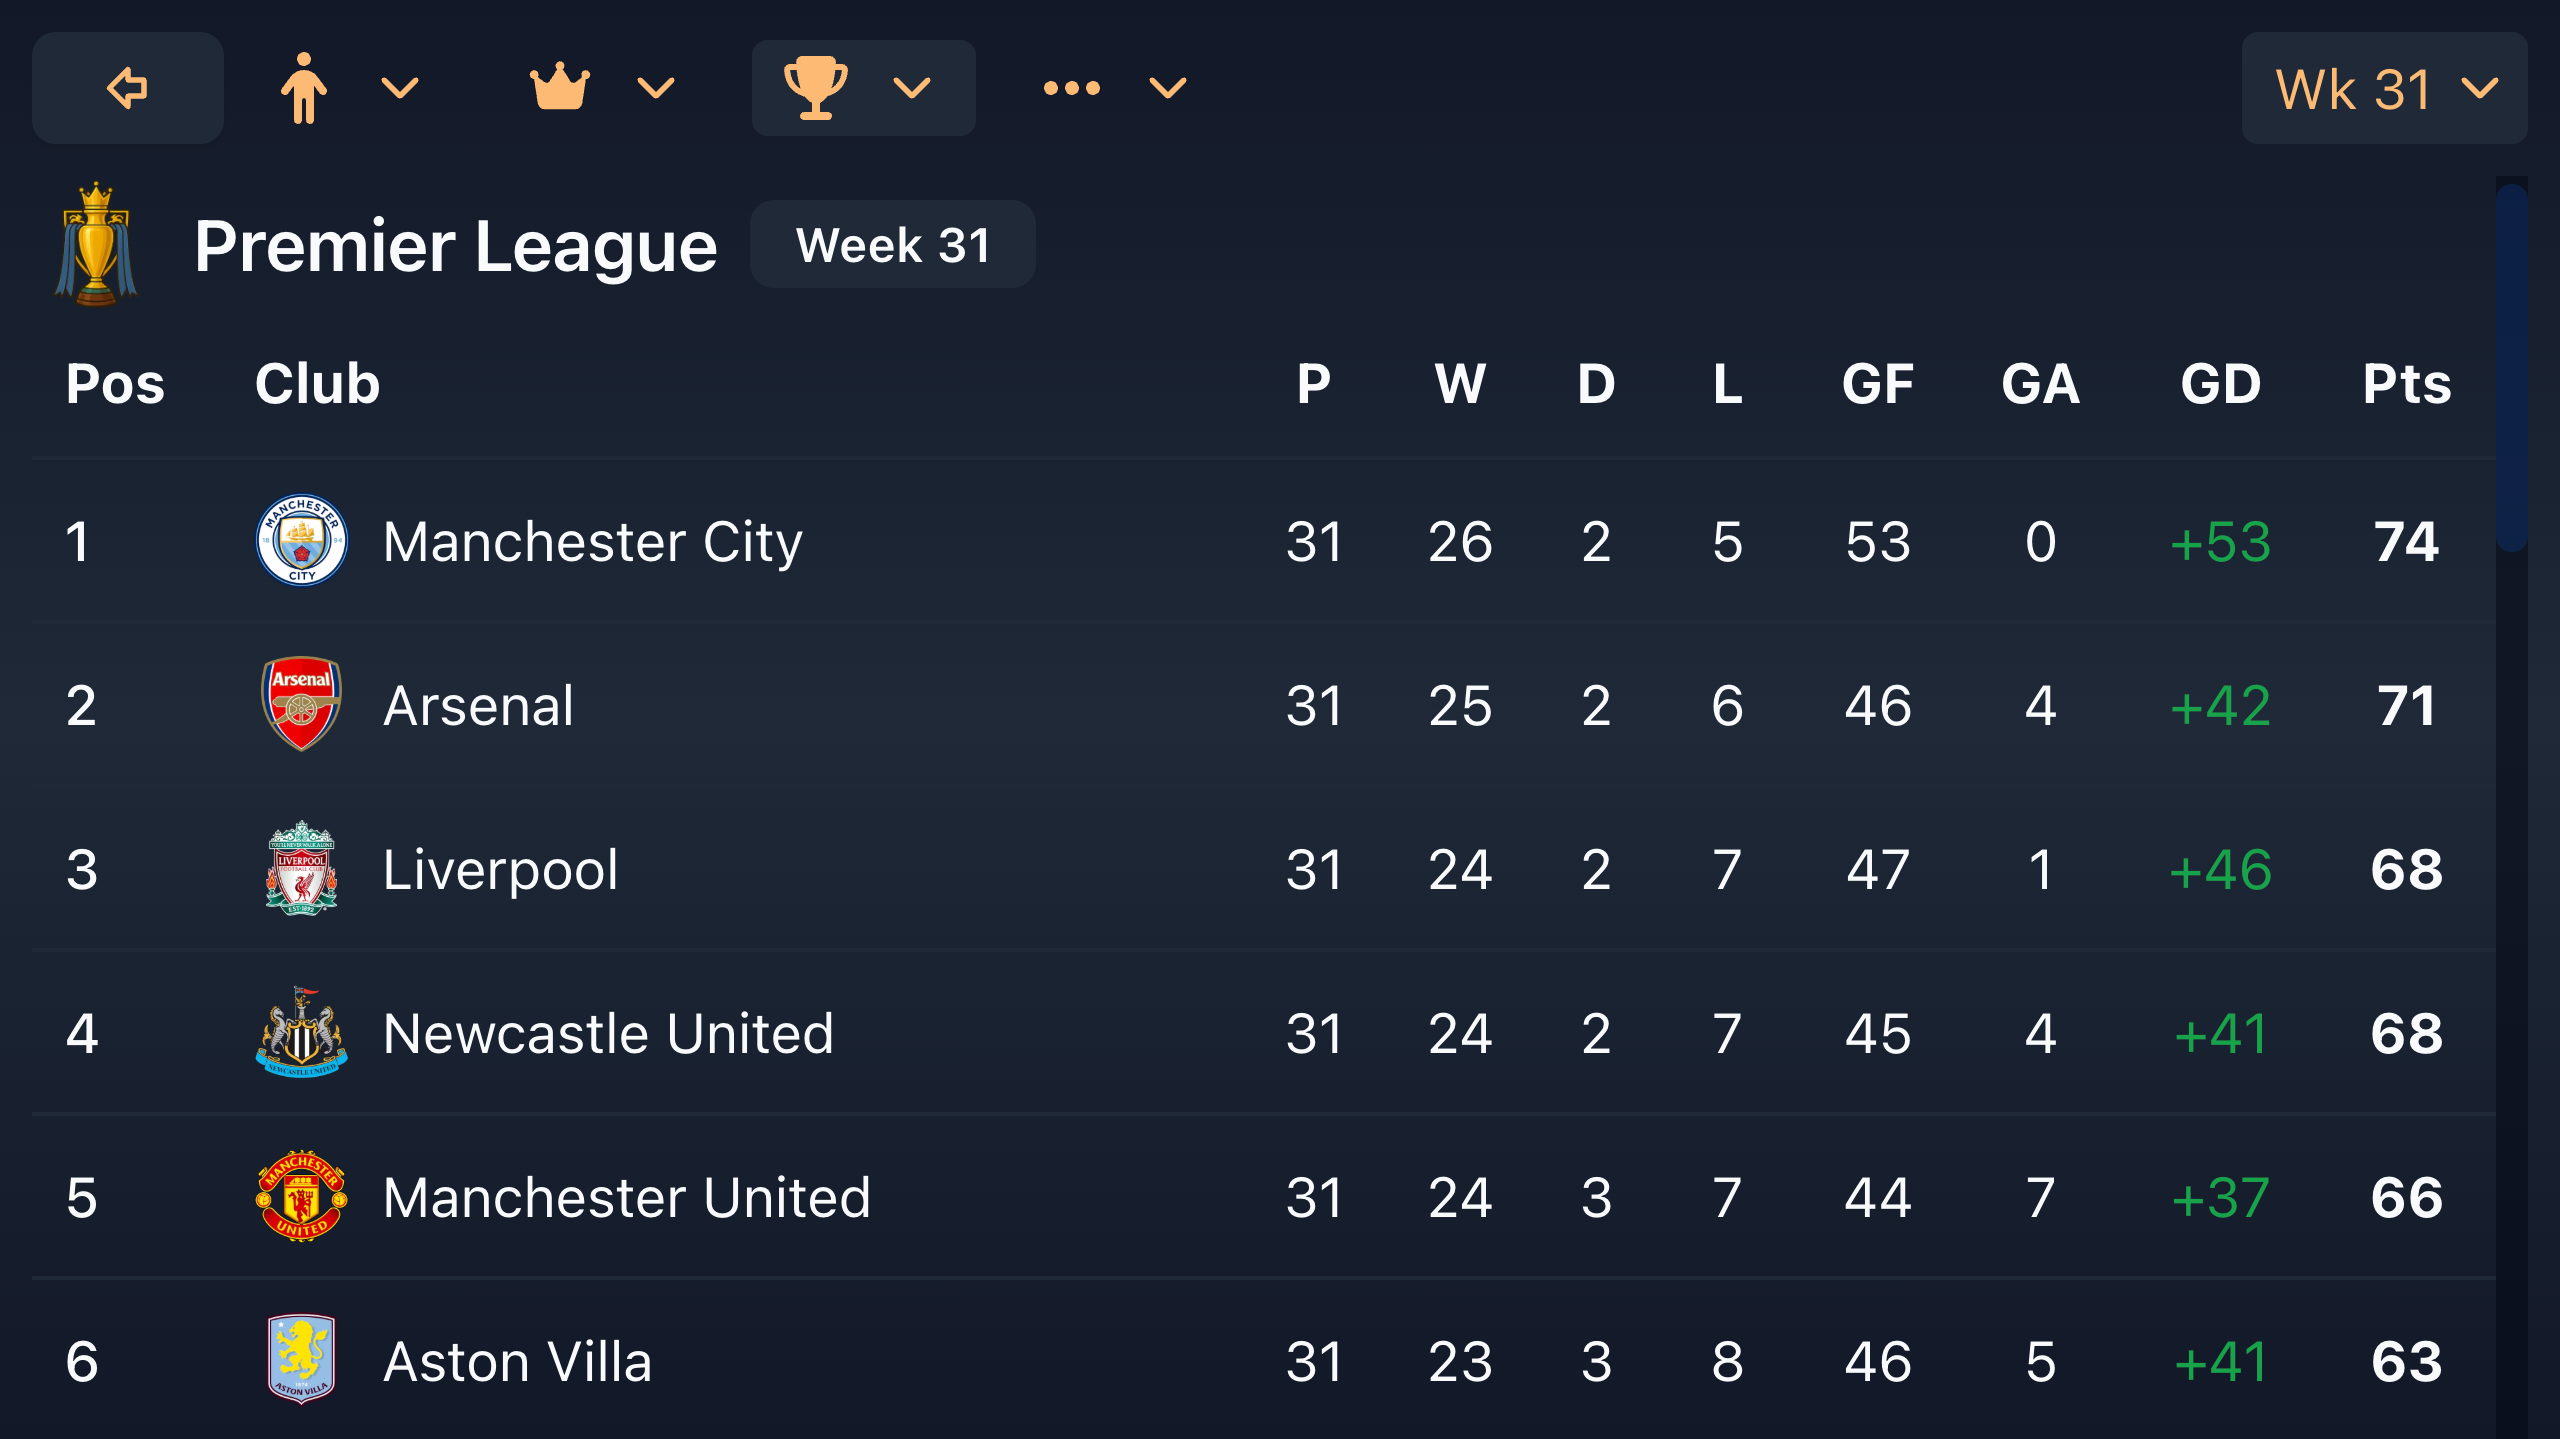Sort table by Pts column header

pos(2406,384)
